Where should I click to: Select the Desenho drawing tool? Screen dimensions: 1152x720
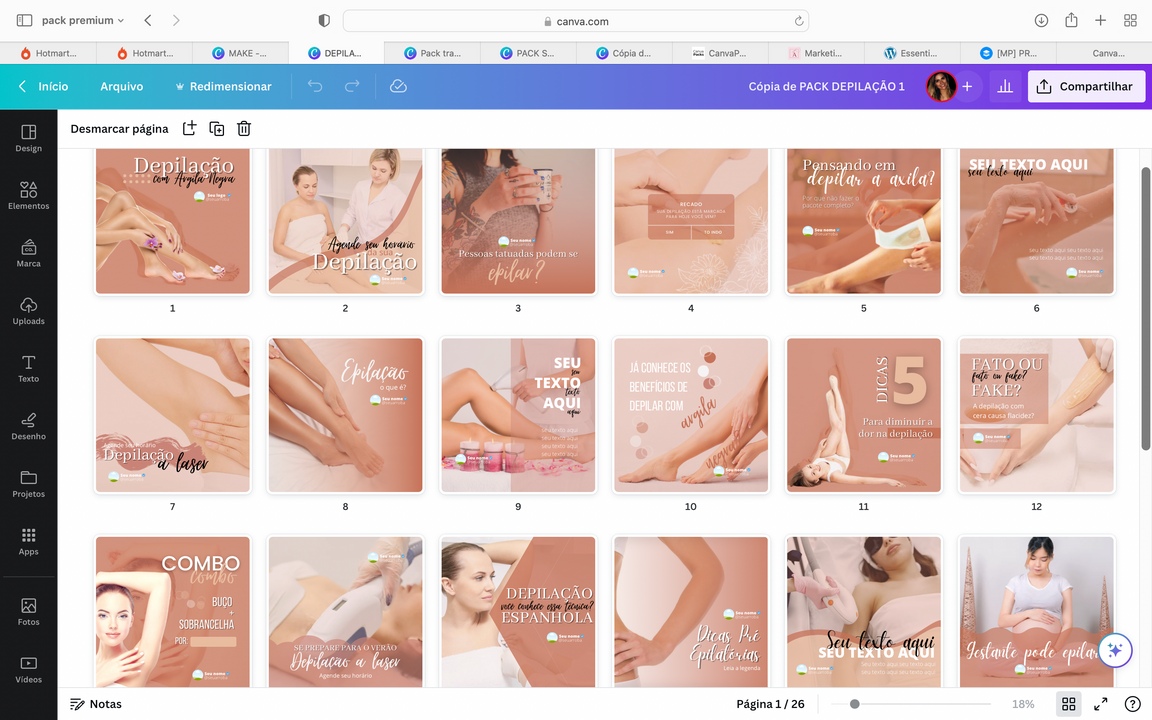click(x=28, y=425)
